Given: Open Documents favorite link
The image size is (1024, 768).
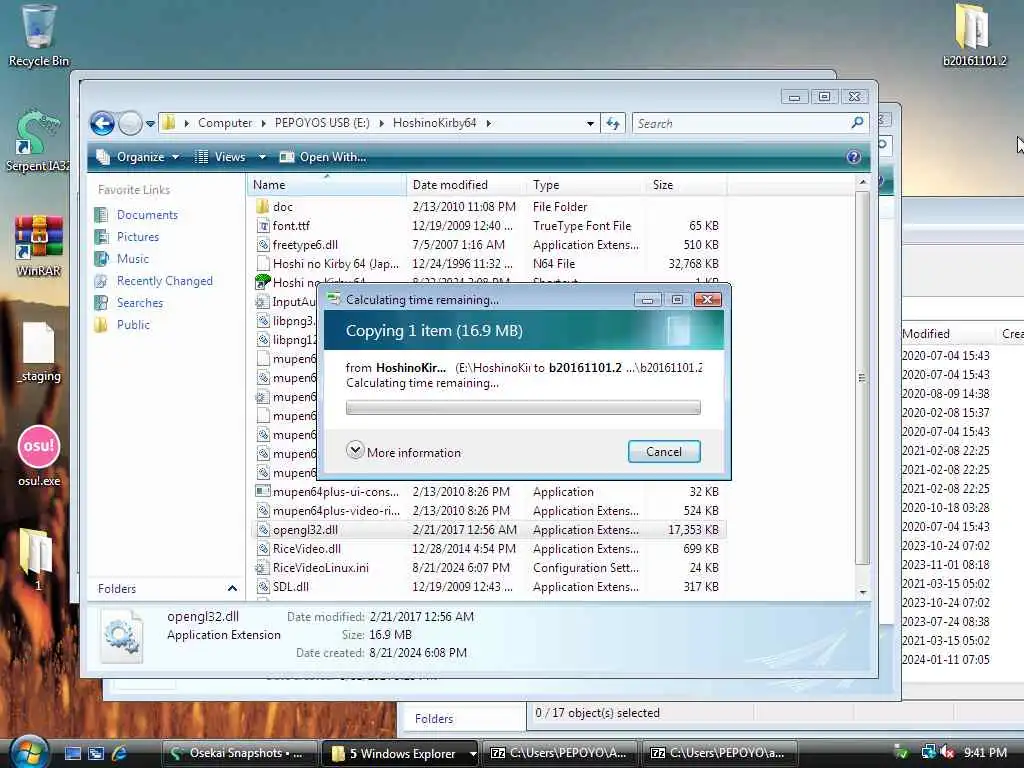Looking at the screenshot, I should pos(147,215).
